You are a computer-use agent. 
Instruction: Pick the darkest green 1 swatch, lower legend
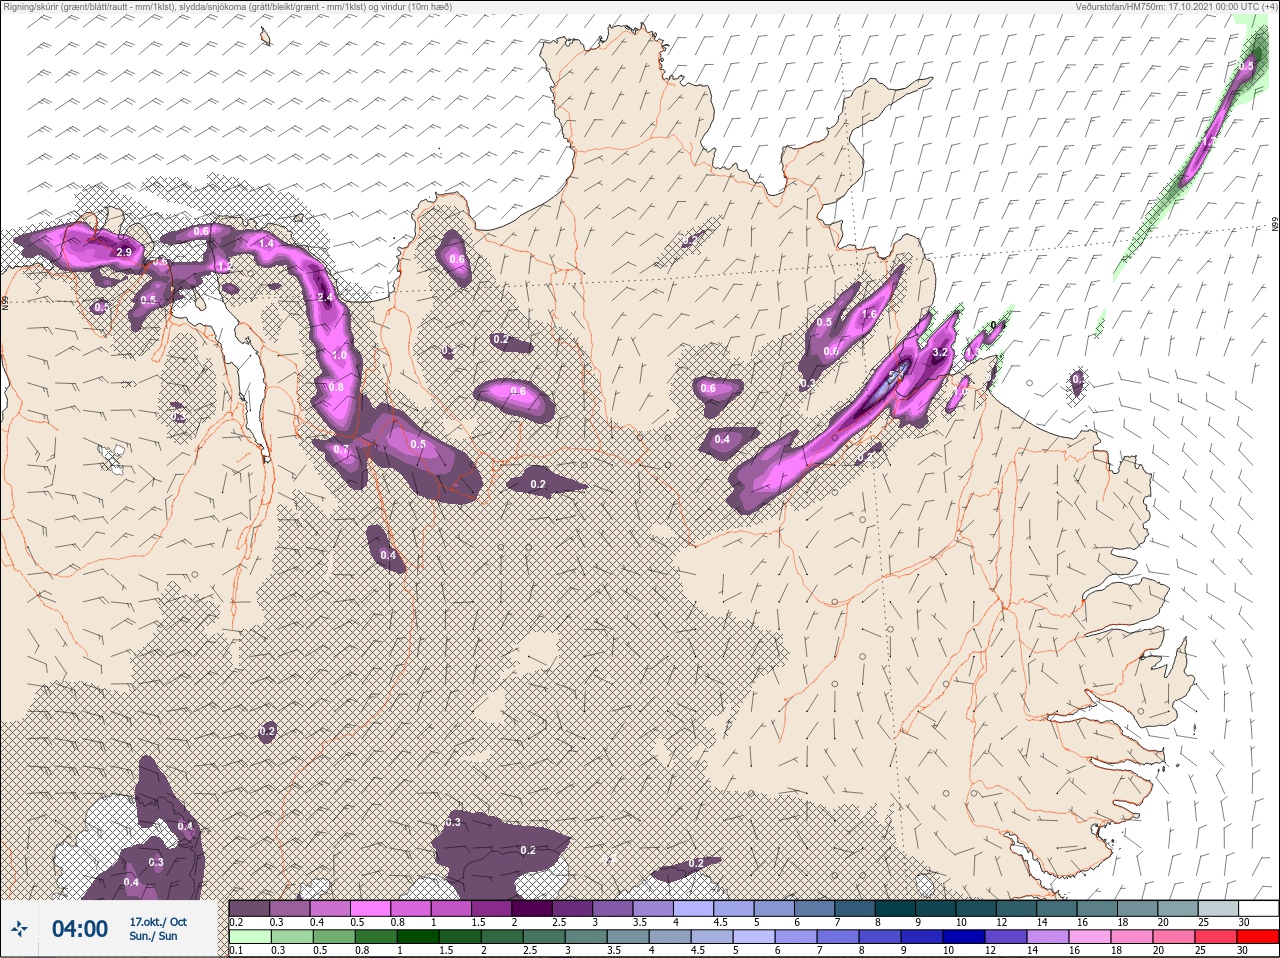(417, 937)
